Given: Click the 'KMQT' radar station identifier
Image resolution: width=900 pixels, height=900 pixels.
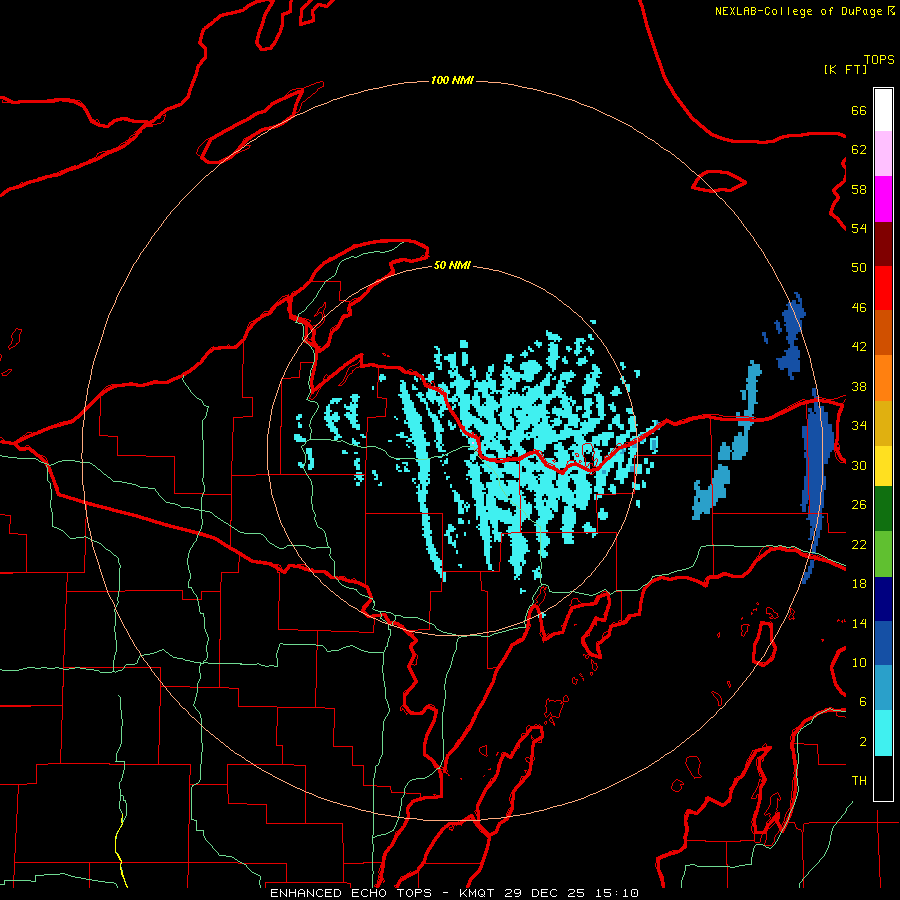Looking at the screenshot, I should click(x=478, y=893).
